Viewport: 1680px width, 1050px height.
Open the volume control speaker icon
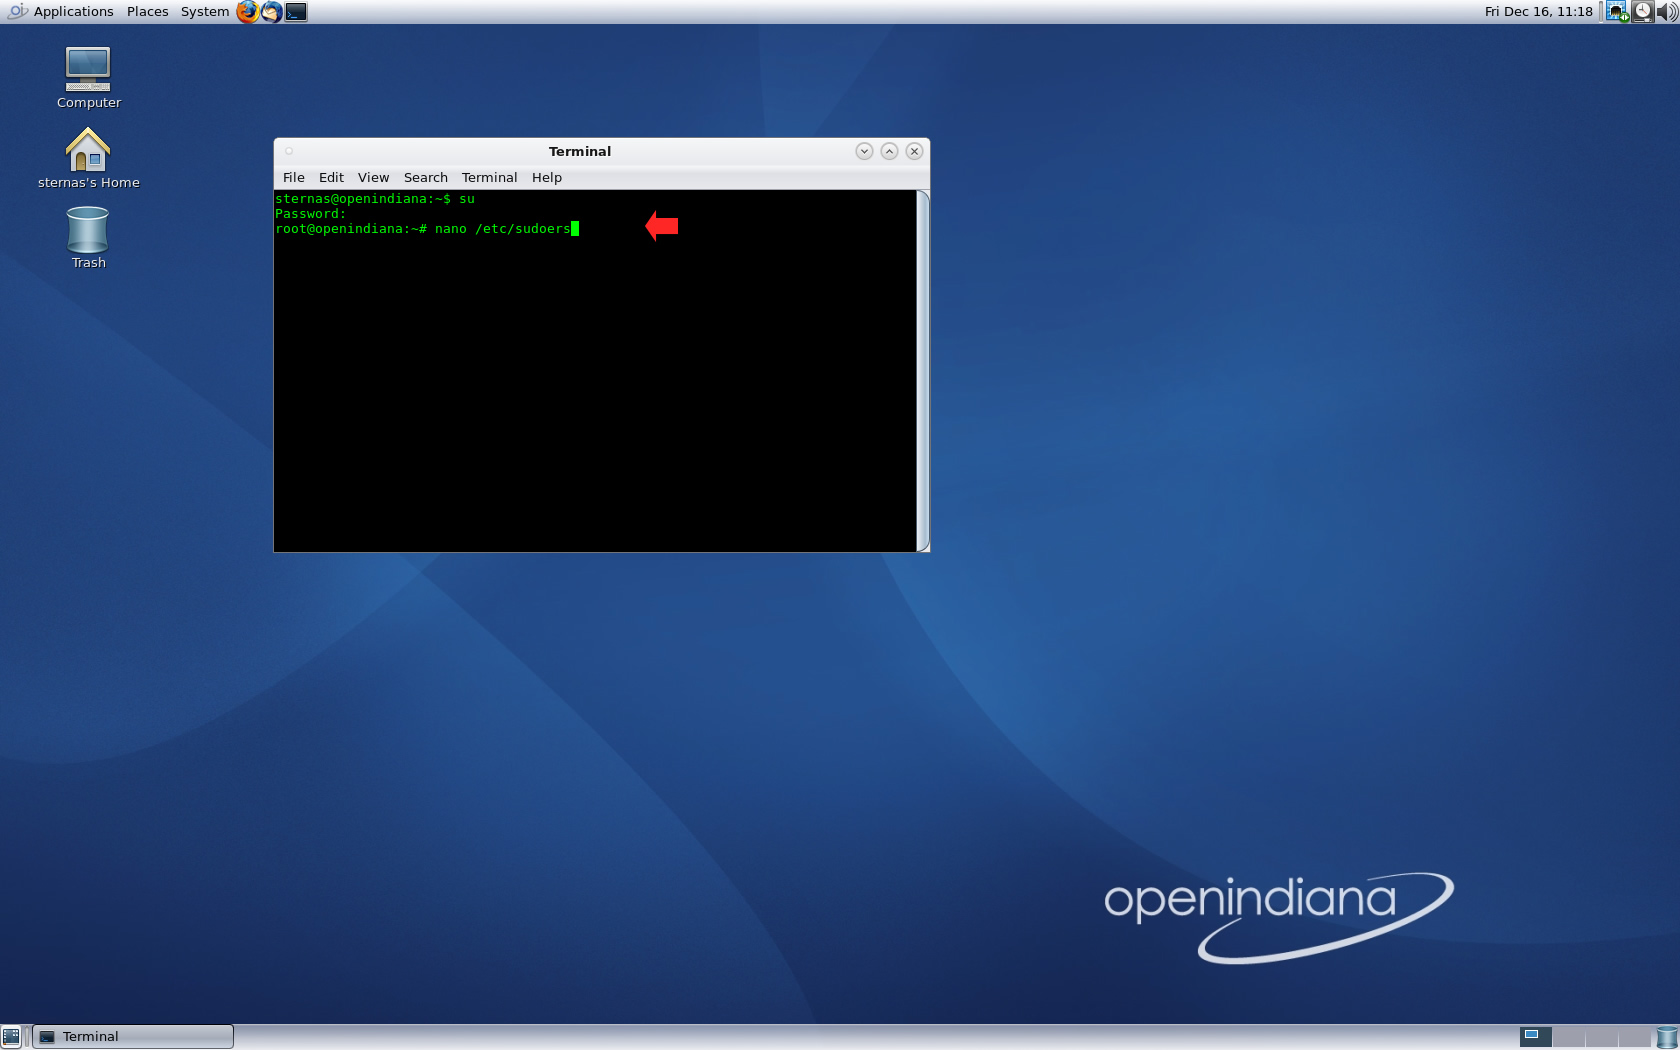pos(1667,12)
